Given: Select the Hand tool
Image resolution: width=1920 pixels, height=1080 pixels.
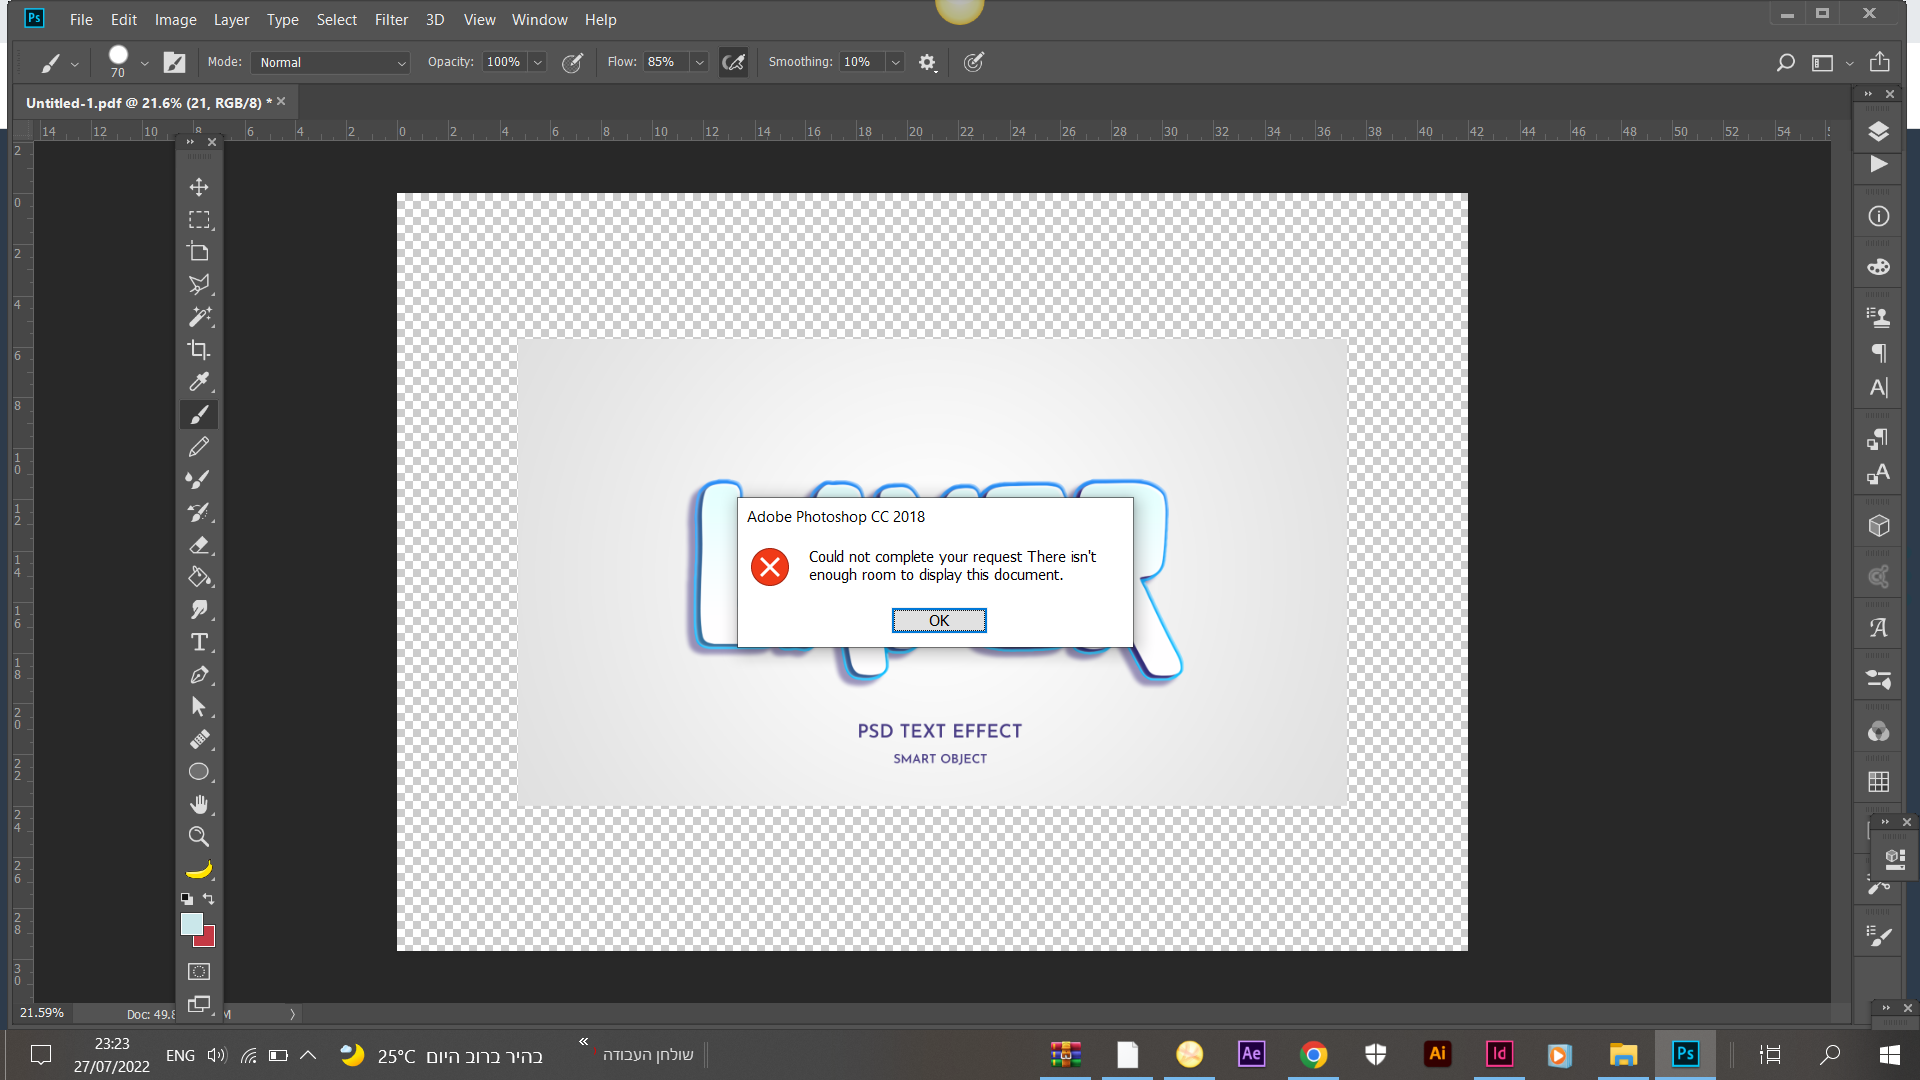Looking at the screenshot, I should (199, 804).
